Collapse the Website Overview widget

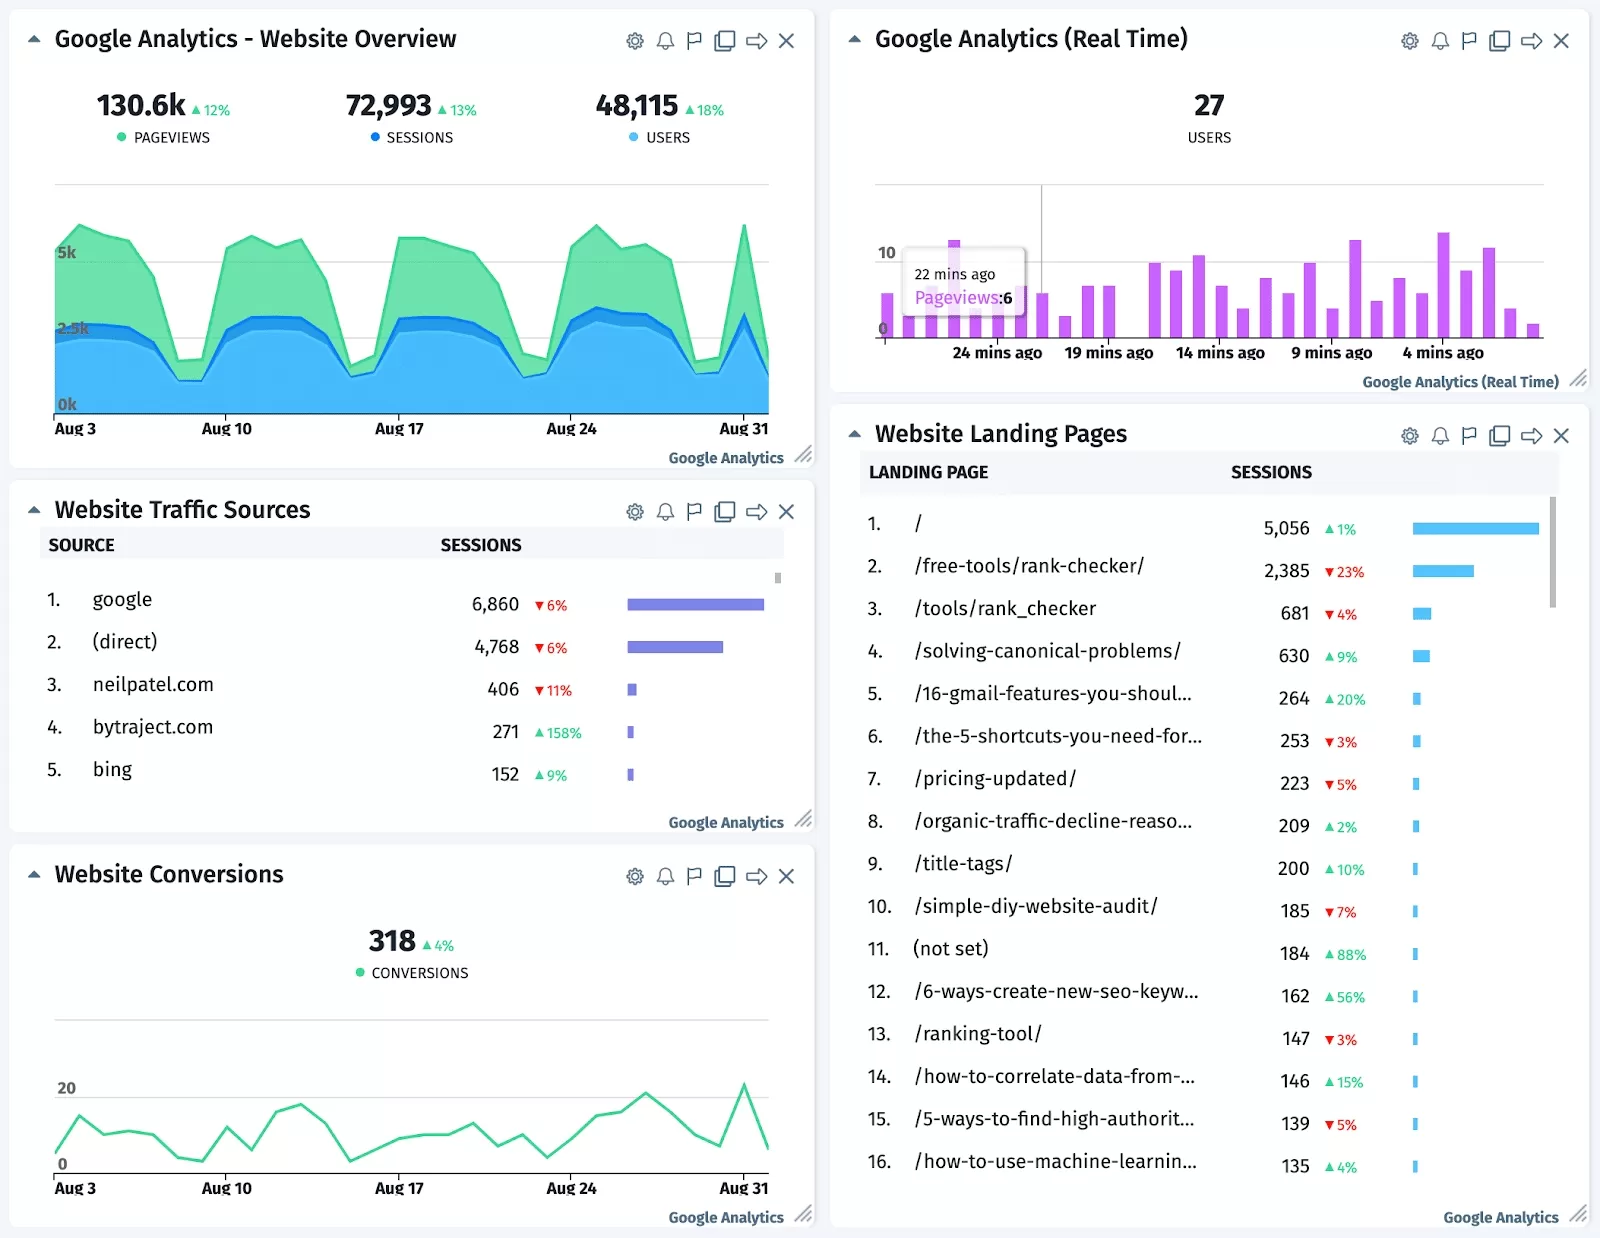[x=33, y=38]
